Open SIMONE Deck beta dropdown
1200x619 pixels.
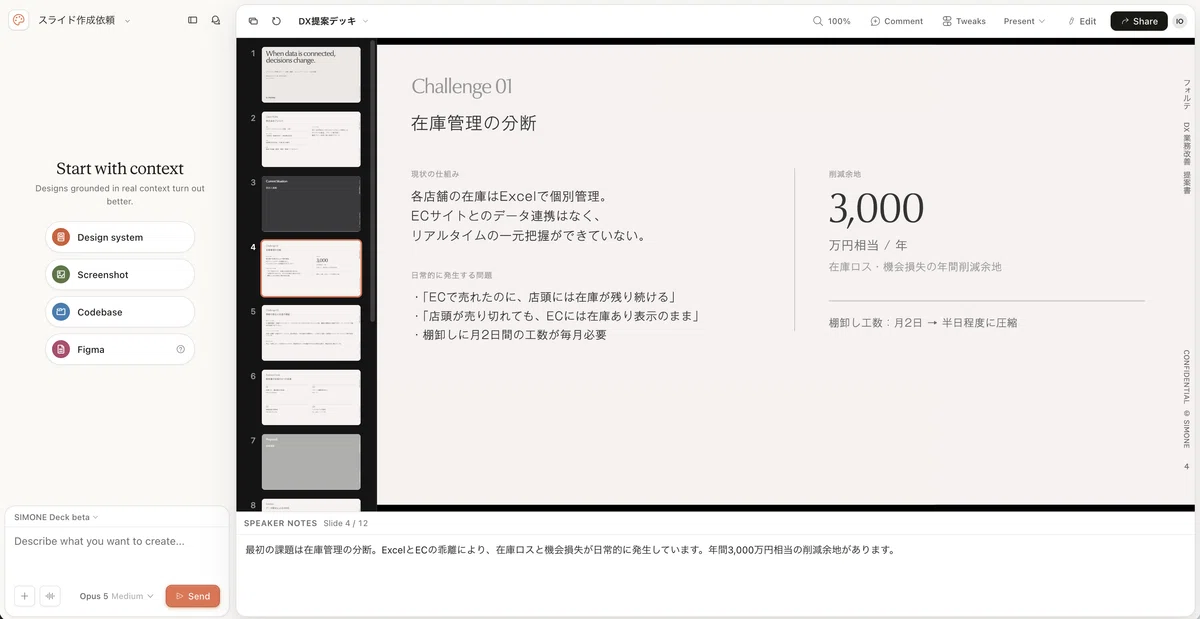point(56,517)
